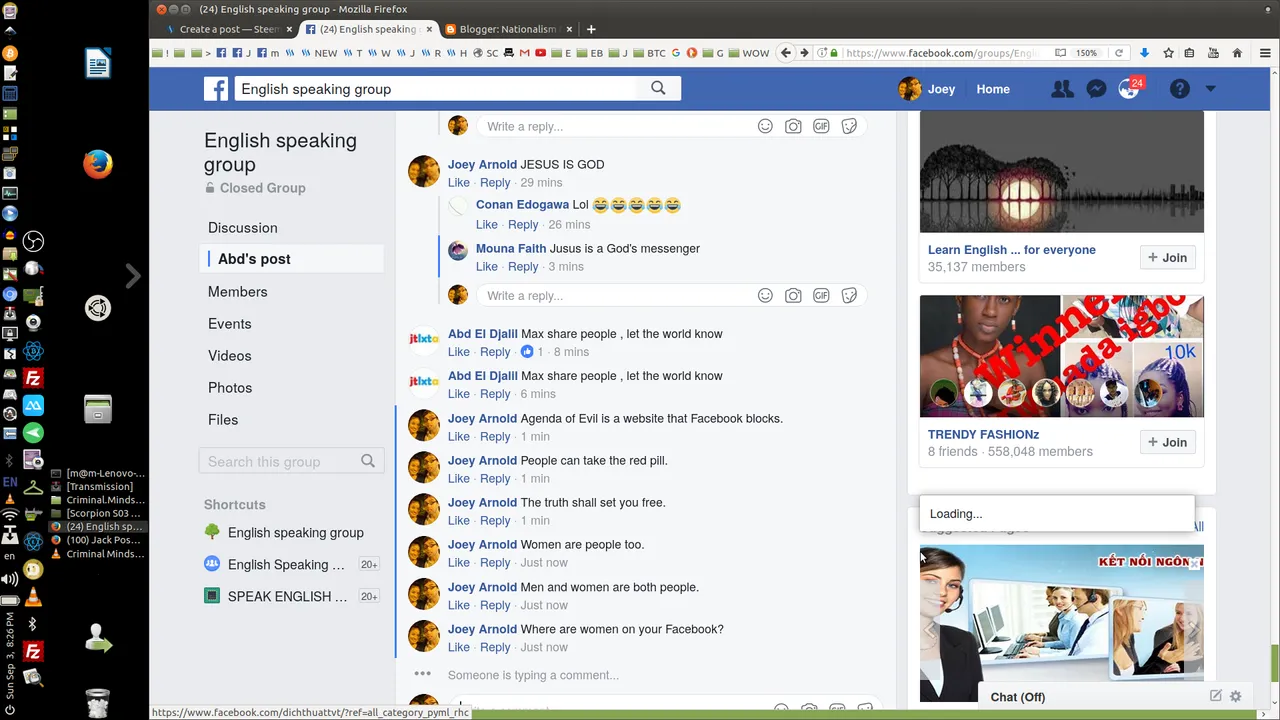Viewport: 1280px width, 720px height.
Task: Like Joey Arnold's JESUS IS GOD comment
Action: (459, 183)
